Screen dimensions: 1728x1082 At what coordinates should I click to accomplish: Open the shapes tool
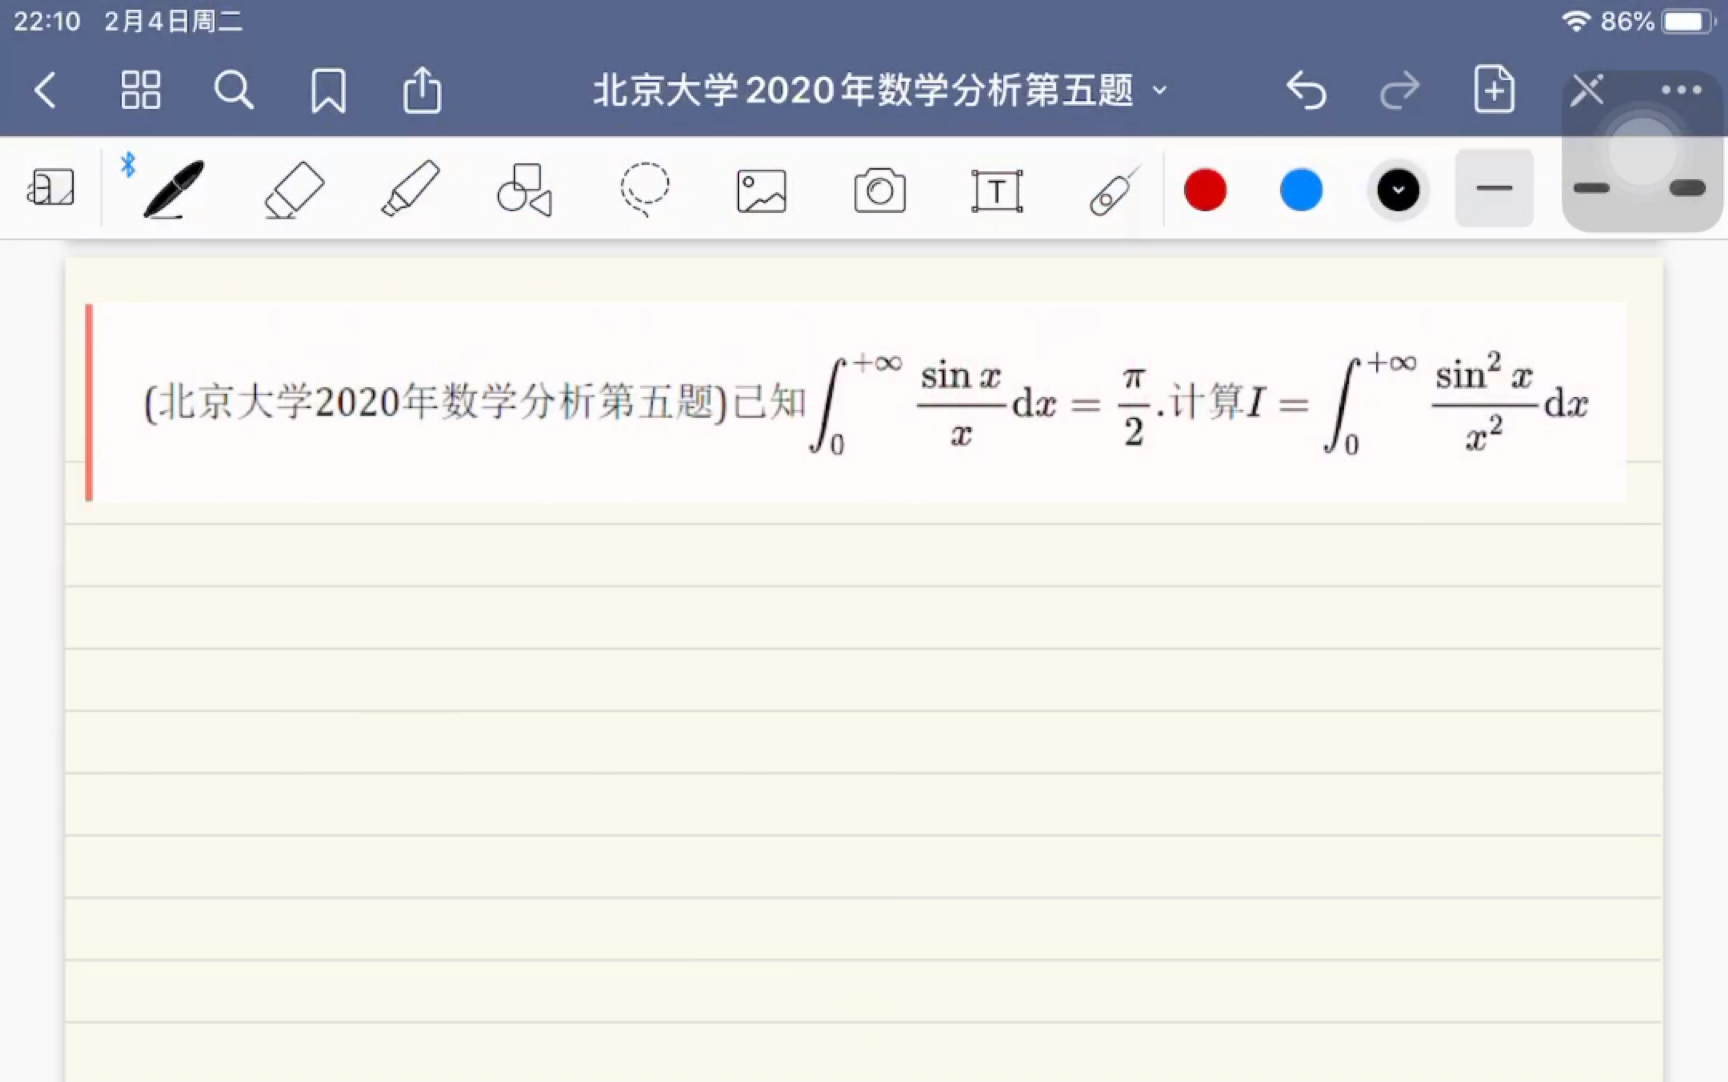[523, 189]
